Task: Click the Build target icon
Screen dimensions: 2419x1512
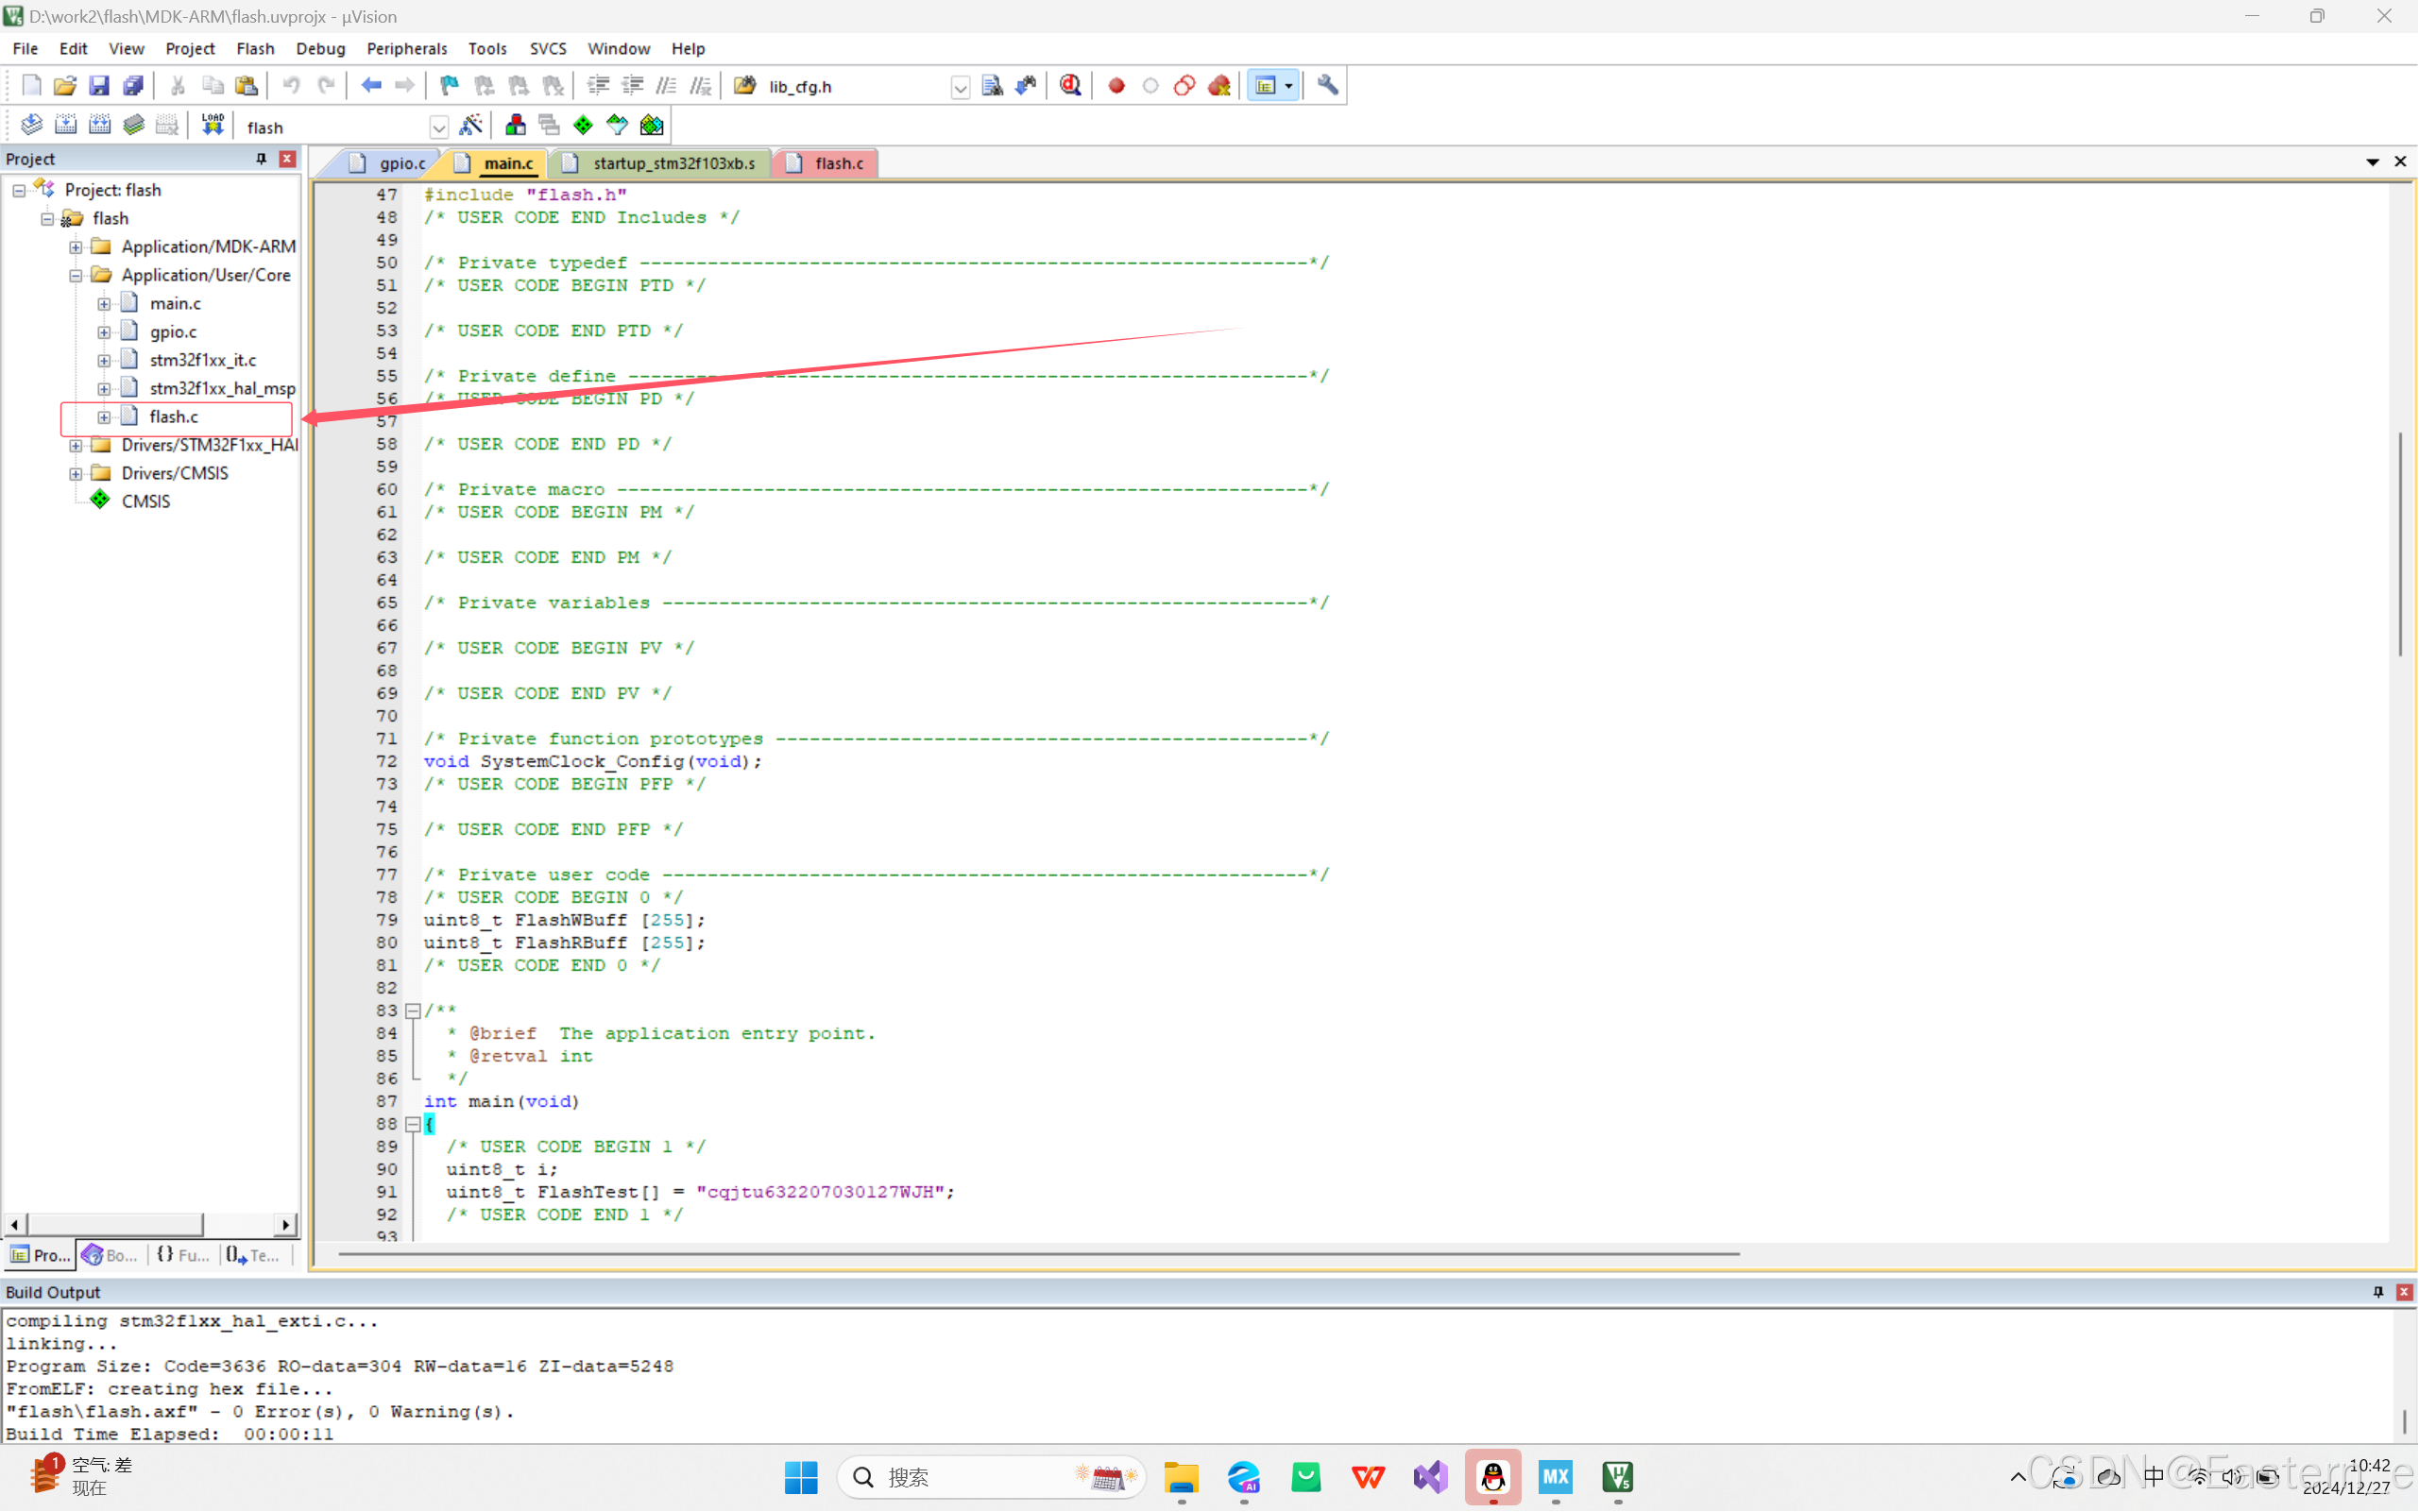Action: 66,125
